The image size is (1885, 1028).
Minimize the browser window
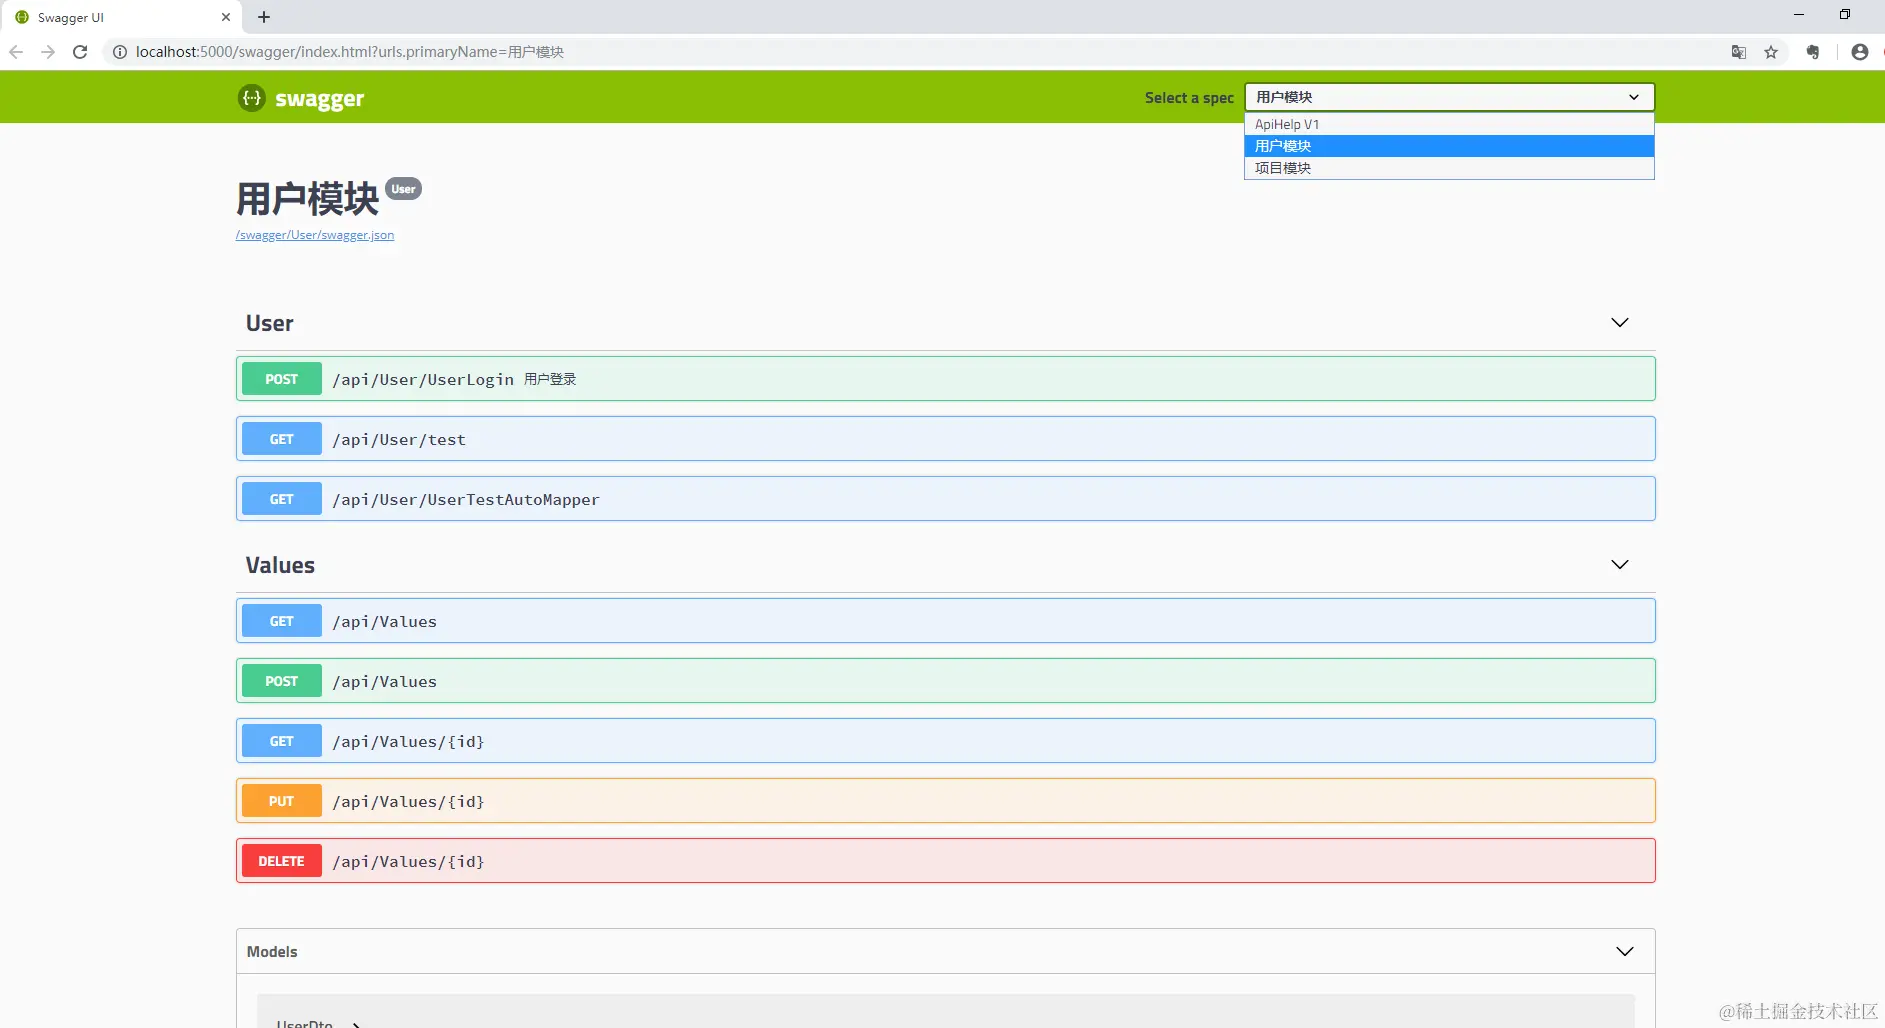[x=1799, y=15]
